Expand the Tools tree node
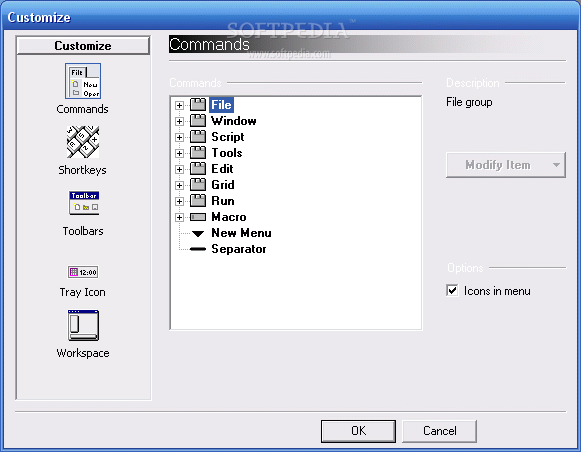This screenshot has width=581, height=452. click(179, 153)
